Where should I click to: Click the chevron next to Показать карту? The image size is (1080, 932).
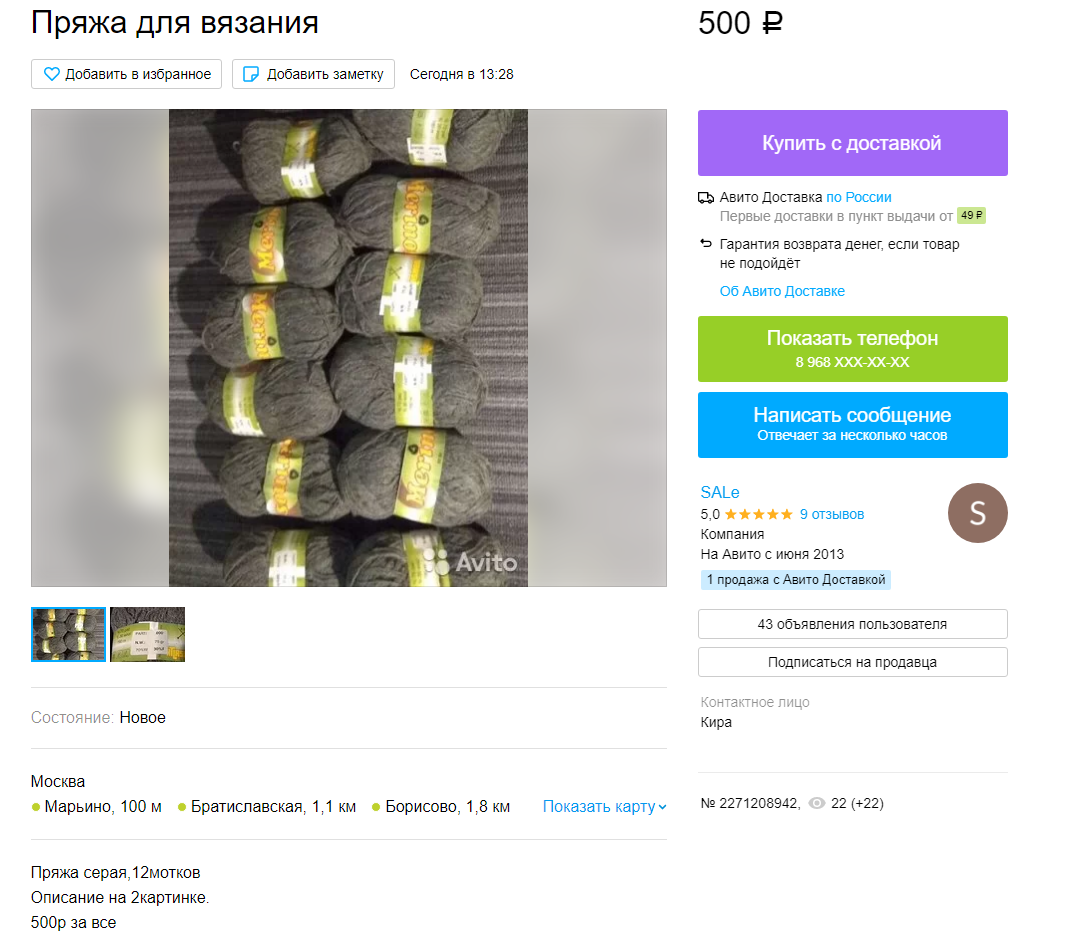[663, 807]
